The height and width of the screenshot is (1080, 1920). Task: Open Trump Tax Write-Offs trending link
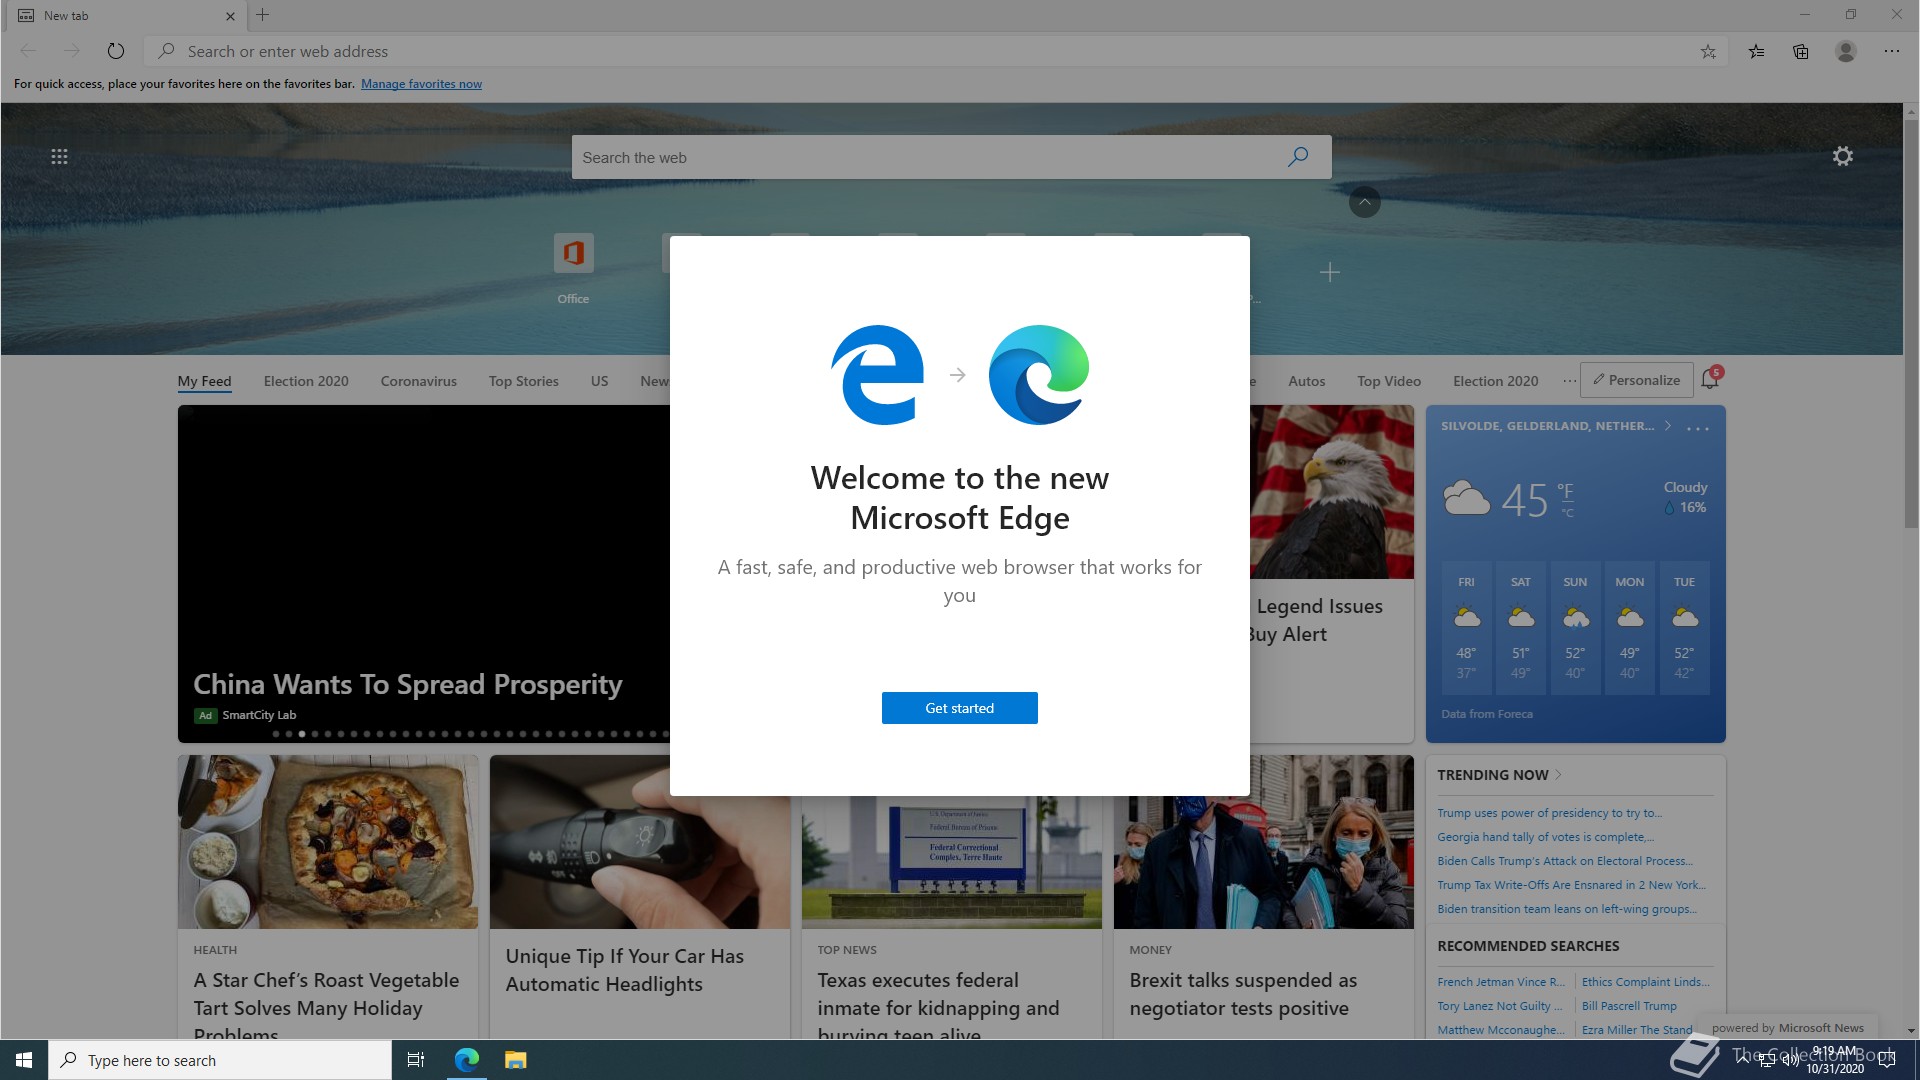(x=1571, y=885)
